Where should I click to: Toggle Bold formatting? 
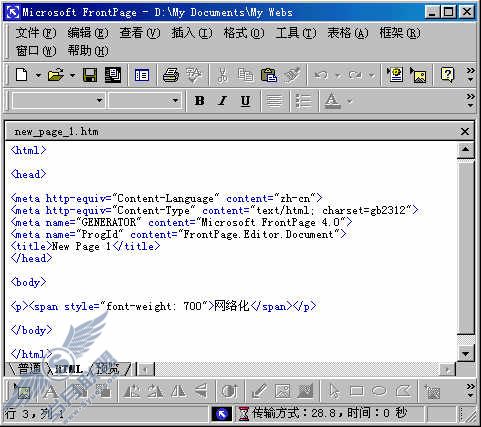point(199,100)
